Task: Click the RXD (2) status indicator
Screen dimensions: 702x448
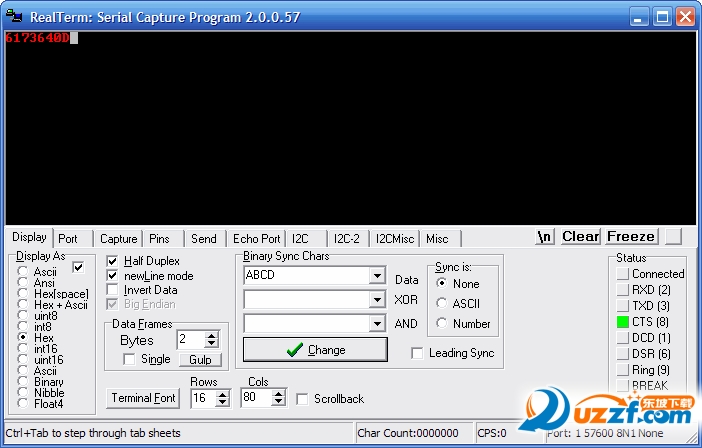Action: (x=623, y=290)
